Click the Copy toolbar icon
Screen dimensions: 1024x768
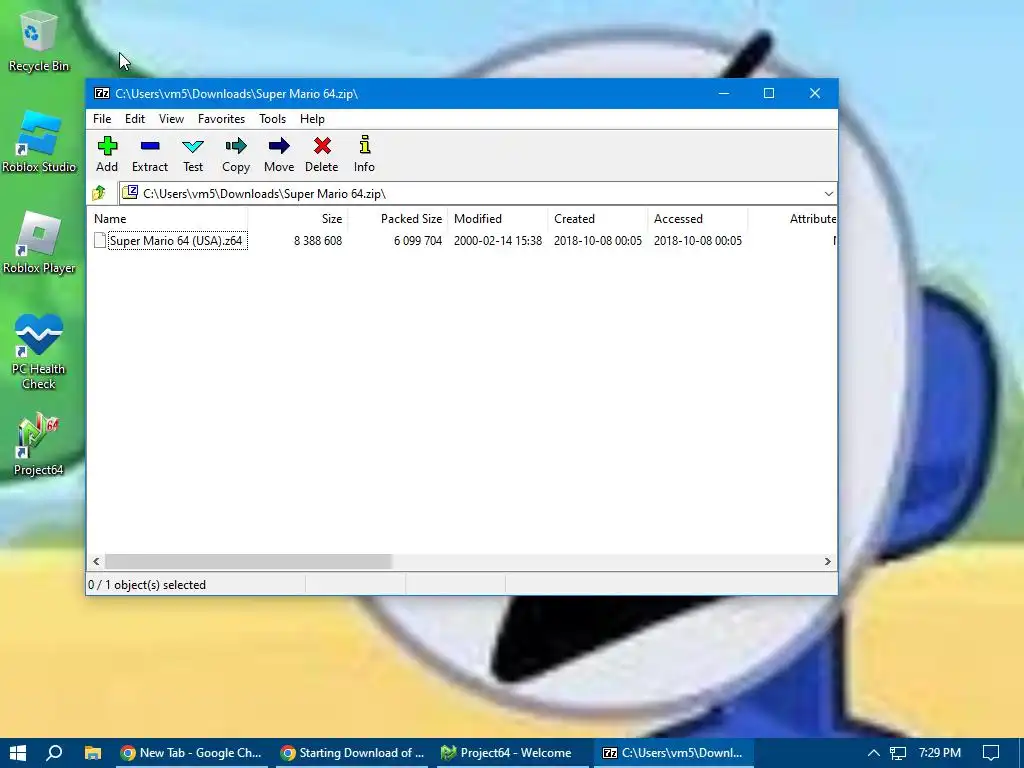pos(236,146)
